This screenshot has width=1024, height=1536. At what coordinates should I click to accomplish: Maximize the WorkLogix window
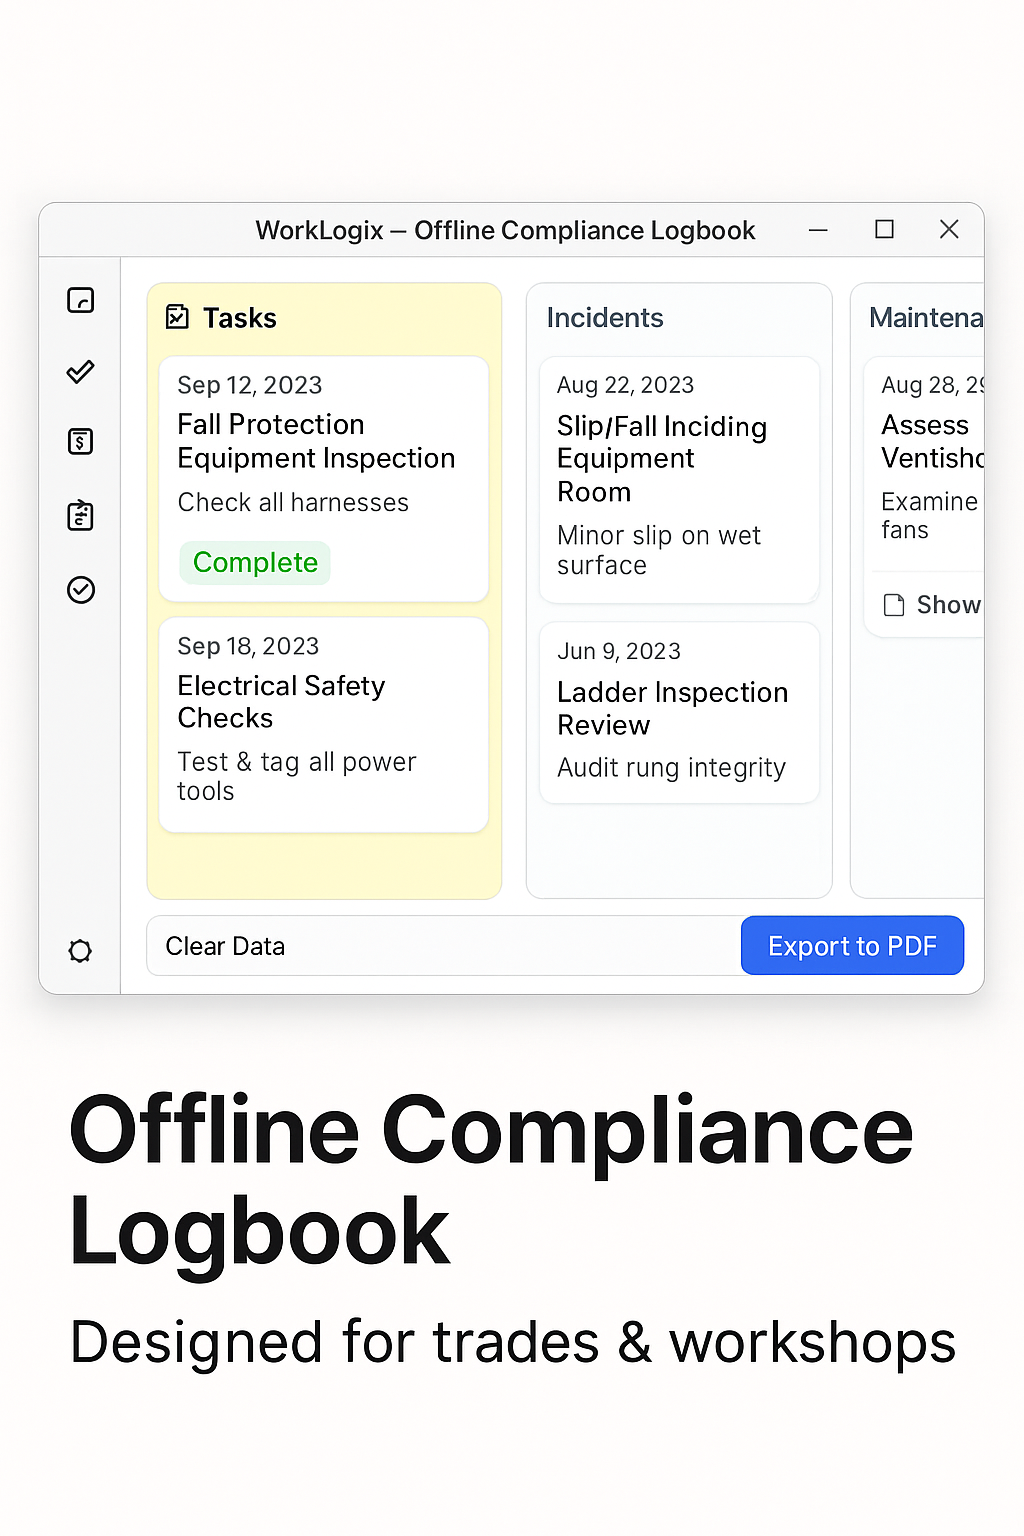(x=884, y=229)
